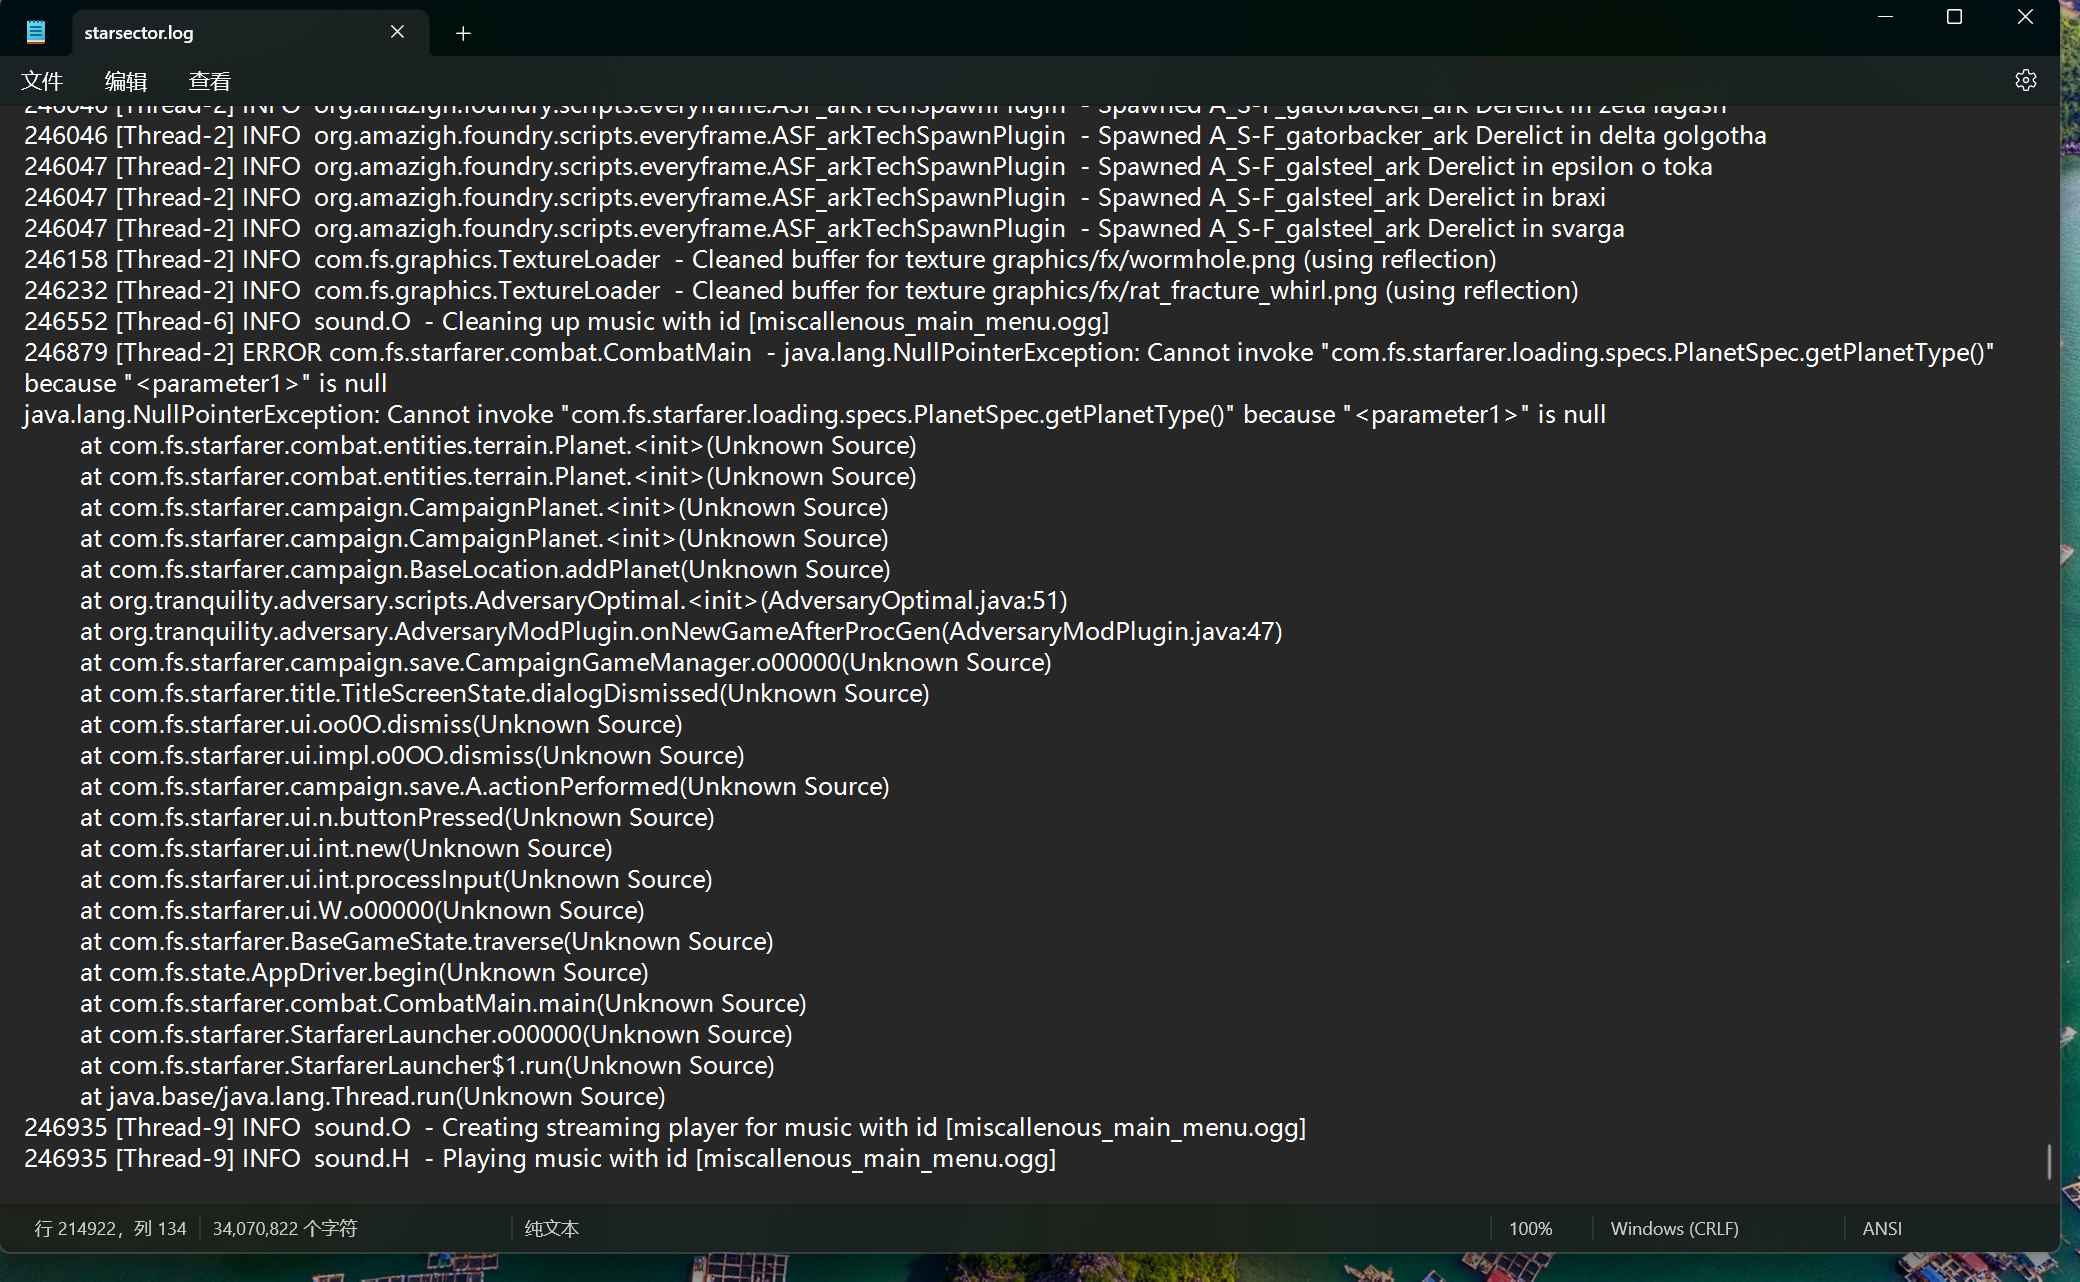Click the 纯文本 status bar label
This screenshot has height=1282, width=2080.
pyautogui.click(x=552, y=1228)
